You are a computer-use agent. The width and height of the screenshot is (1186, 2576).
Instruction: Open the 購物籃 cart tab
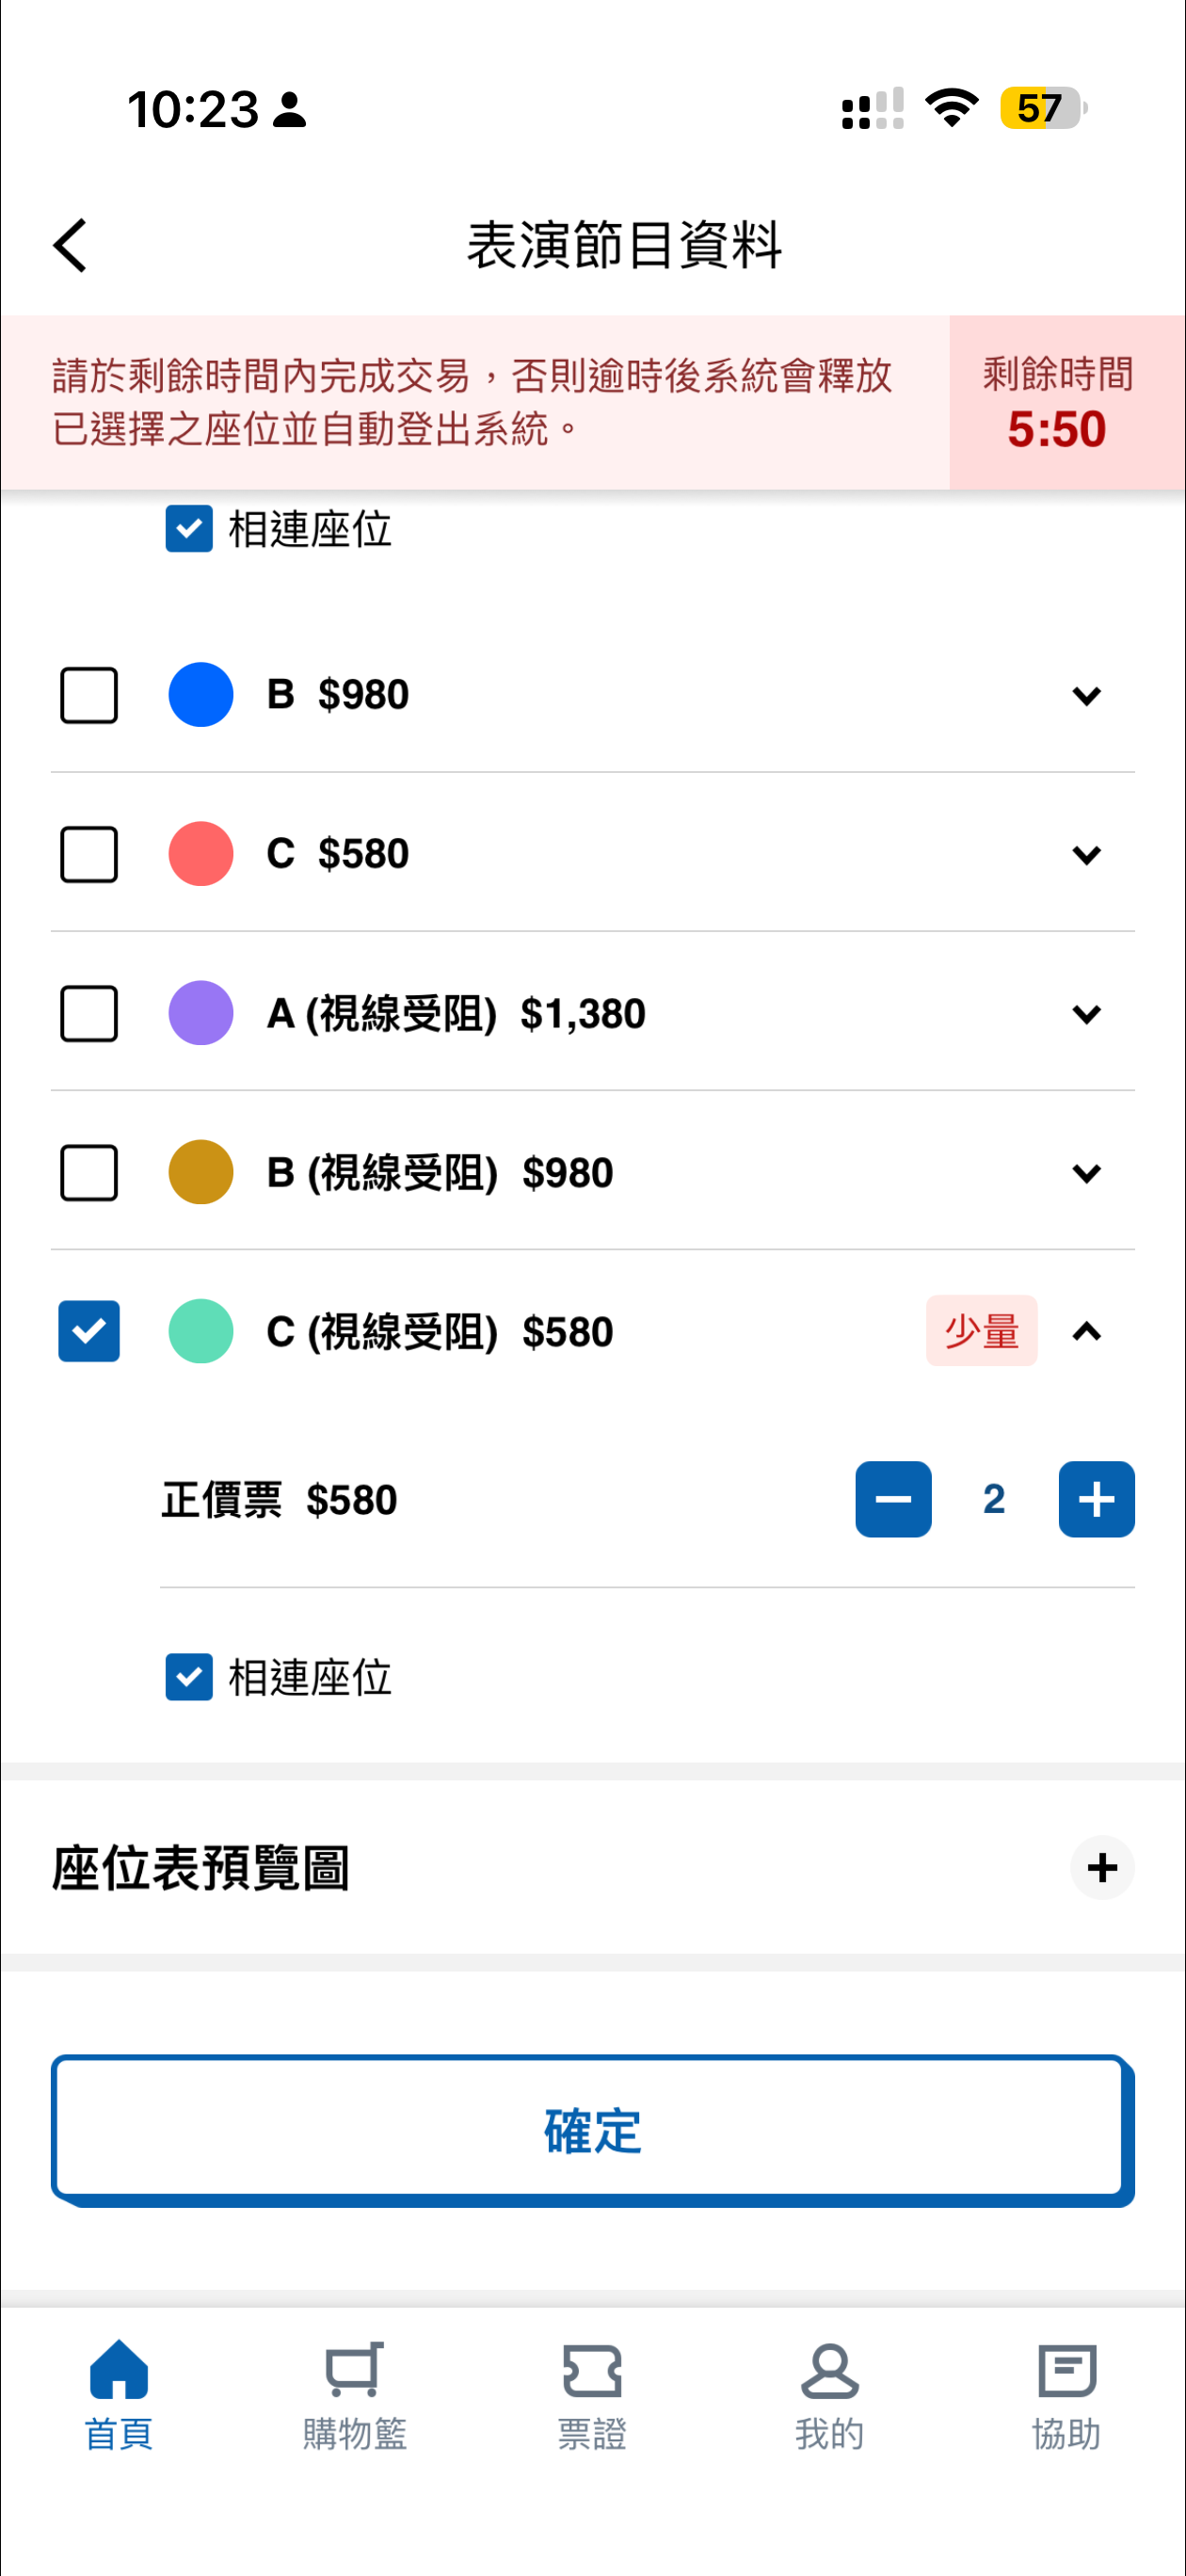[355, 2393]
